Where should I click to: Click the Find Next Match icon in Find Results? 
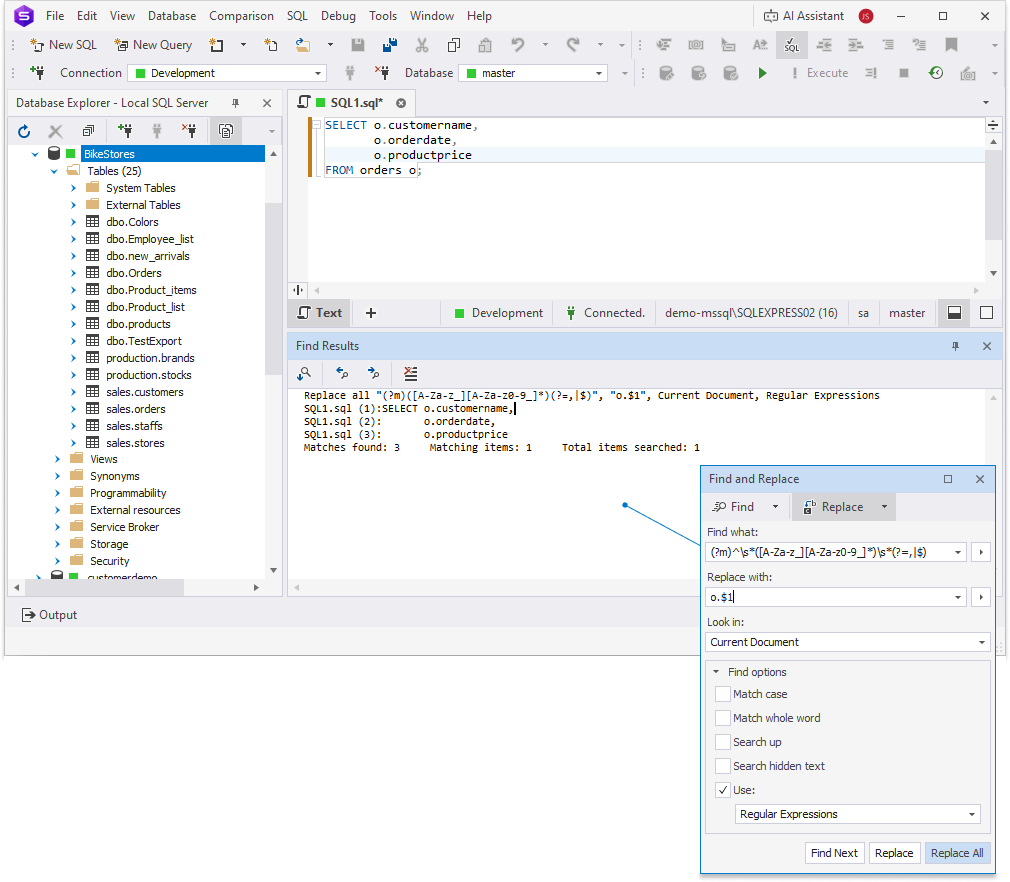point(375,373)
